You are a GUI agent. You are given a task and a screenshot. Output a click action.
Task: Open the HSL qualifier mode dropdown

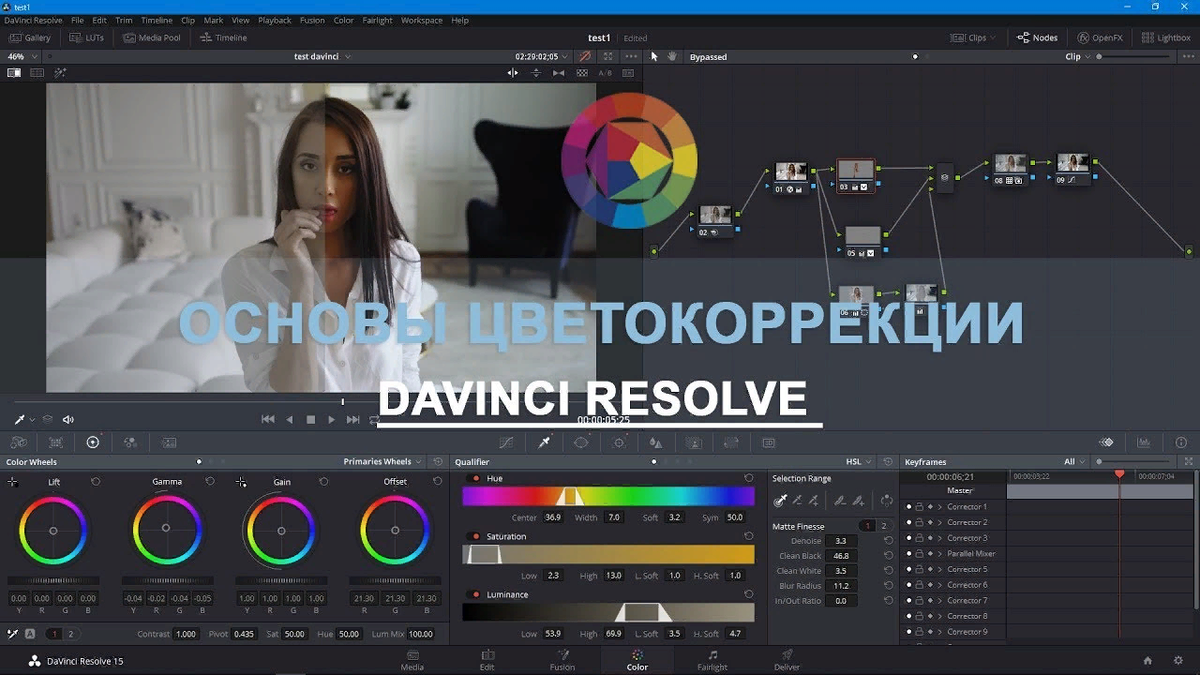tap(859, 462)
